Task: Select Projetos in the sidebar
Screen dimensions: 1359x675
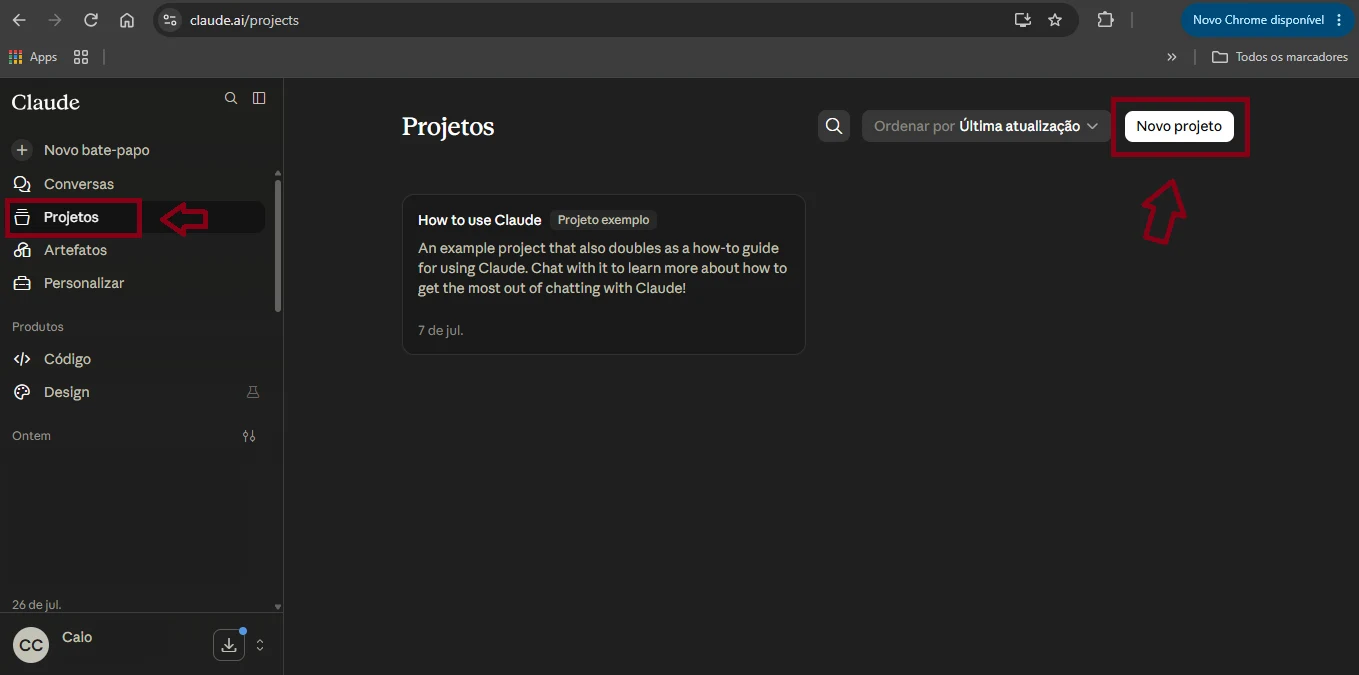Action: click(x=135, y=217)
